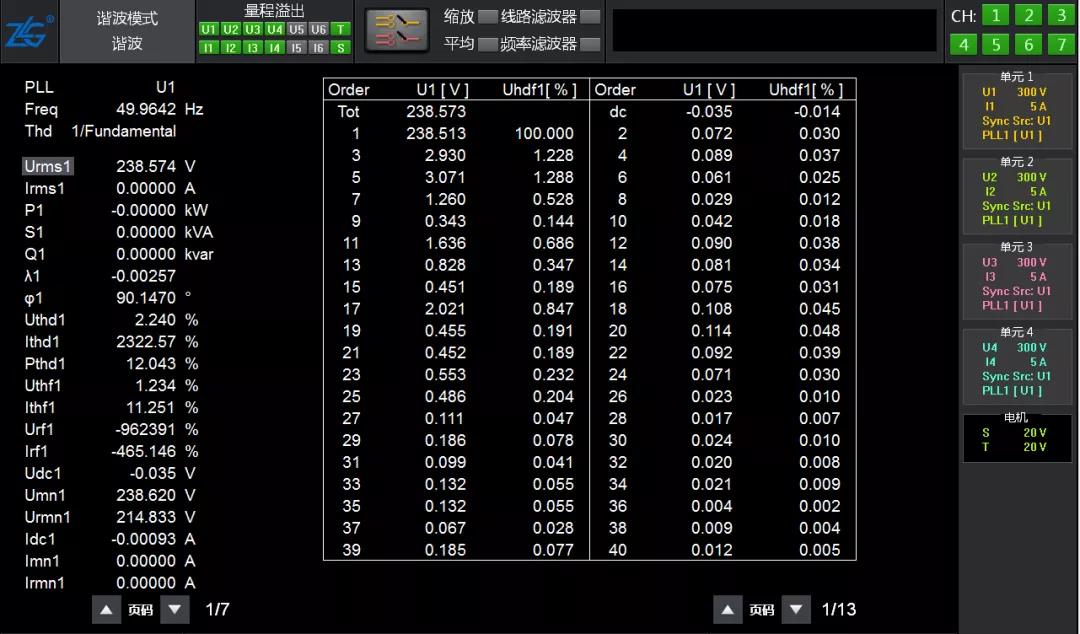Toggle the 平均 (average) indicator
1080x634 pixels.
[x=487, y=44]
